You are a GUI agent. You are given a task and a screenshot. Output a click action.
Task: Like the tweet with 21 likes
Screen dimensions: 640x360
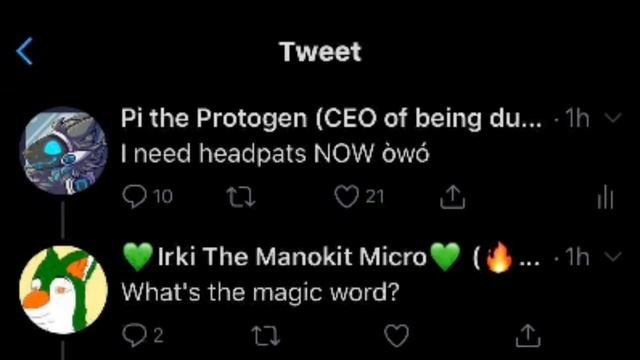click(x=347, y=197)
